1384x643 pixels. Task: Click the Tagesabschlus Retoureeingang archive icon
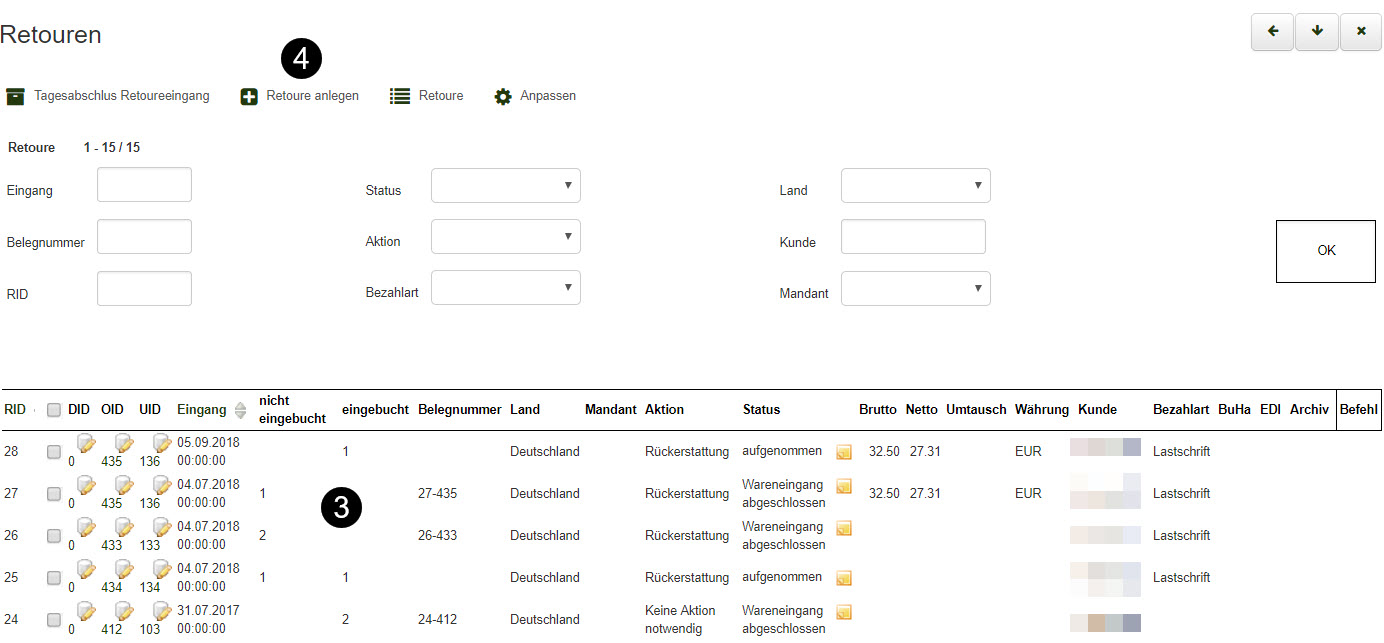(15, 97)
